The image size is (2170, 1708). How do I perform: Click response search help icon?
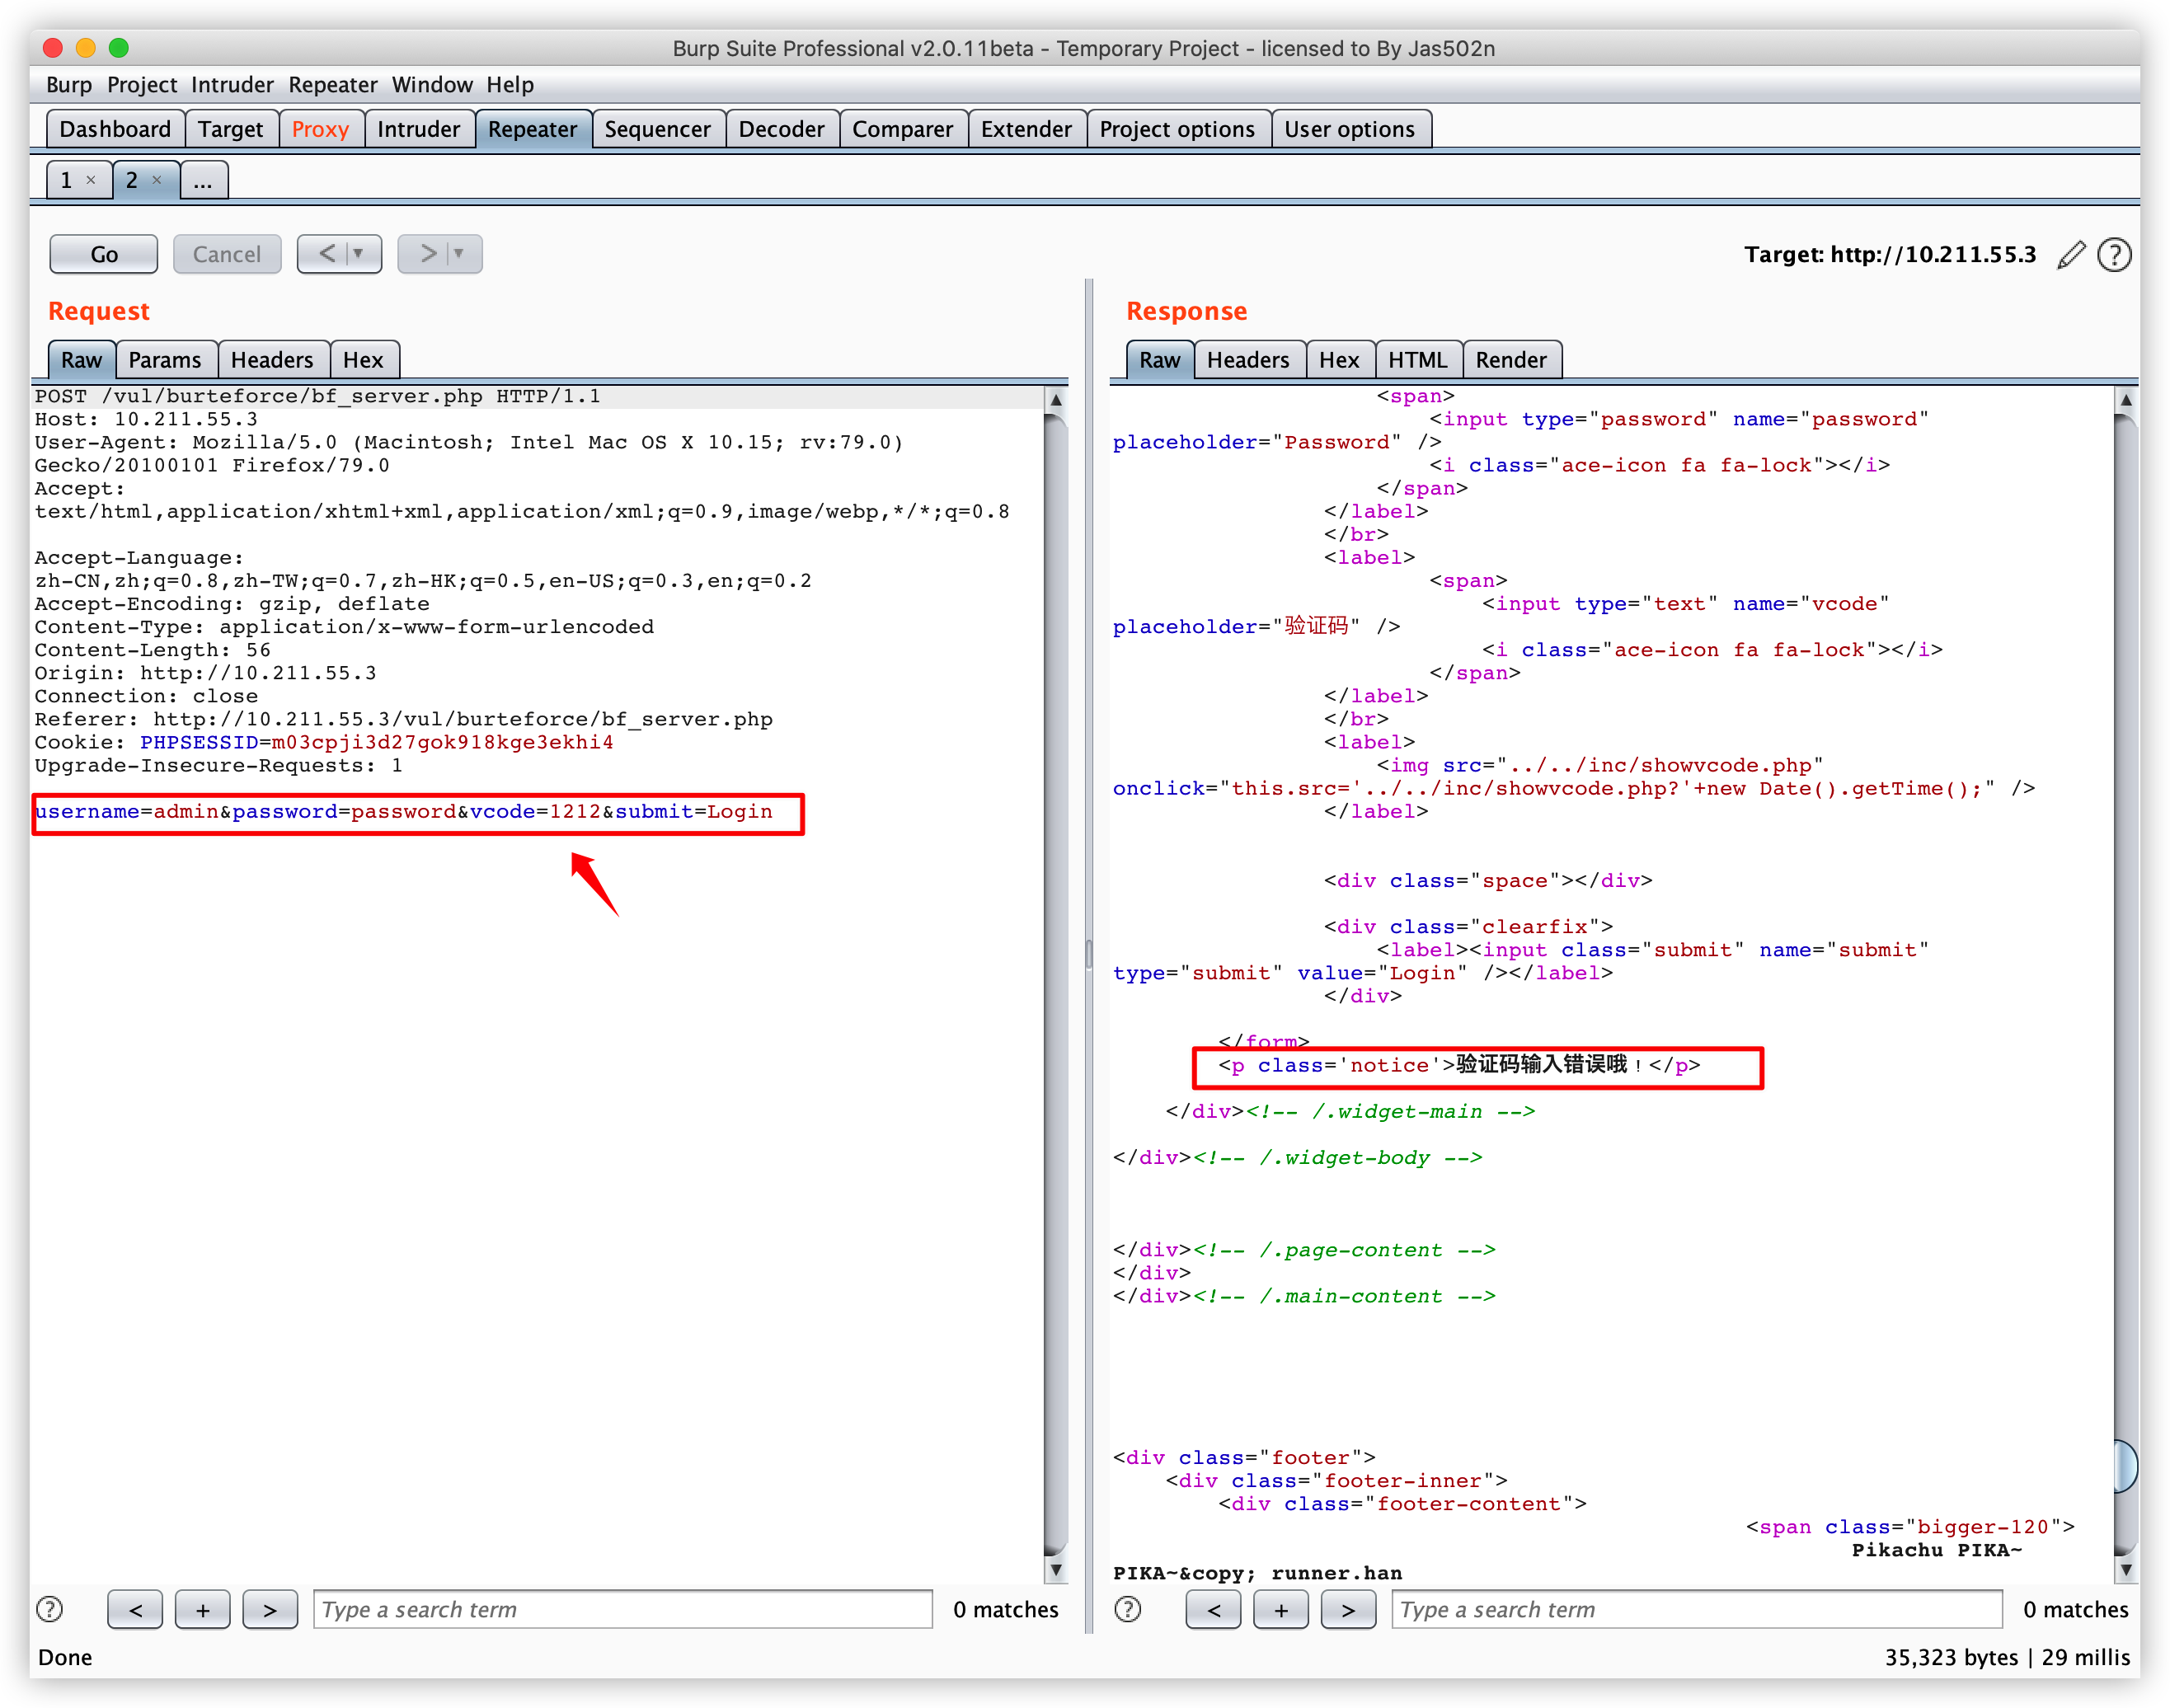1127,1609
